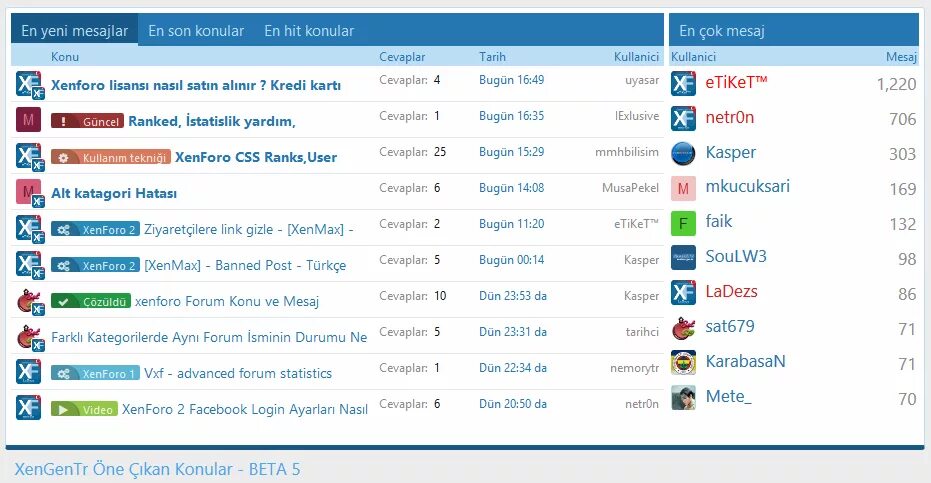Click avatar beside XenForo CSS Ranks thread
This screenshot has height=483, width=931.
pyautogui.click(x=28, y=156)
